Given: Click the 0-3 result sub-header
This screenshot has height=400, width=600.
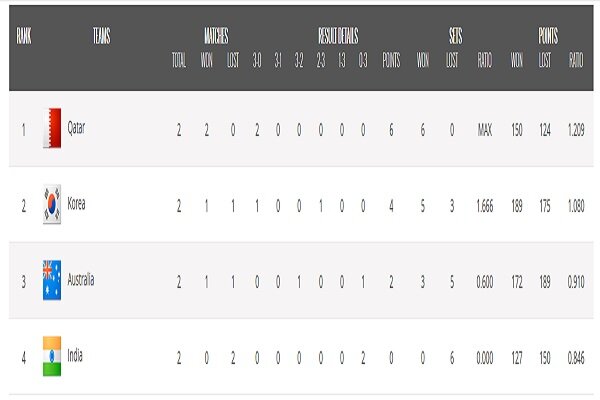Looking at the screenshot, I should click(x=363, y=60).
